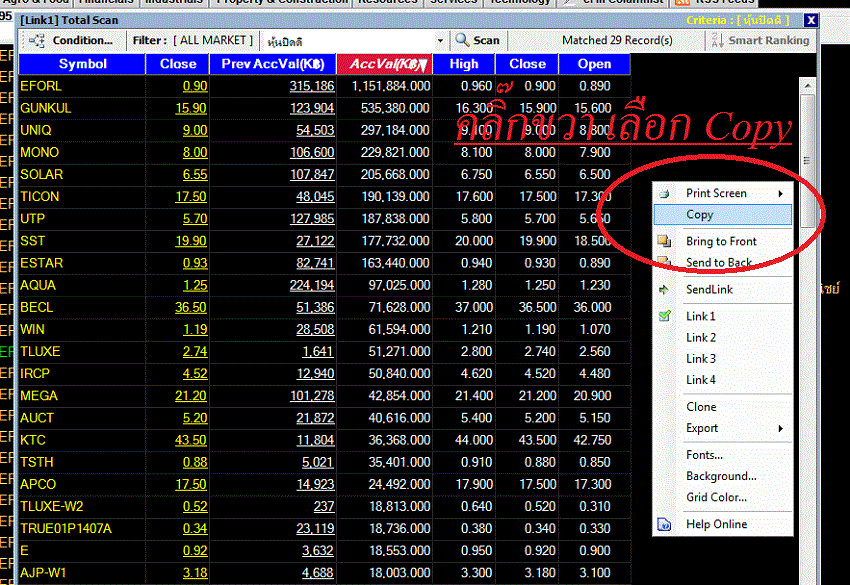Sort by the Prev AccVal column header
Viewport: 850px width, 585px height.
pyautogui.click(x=273, y=64)
